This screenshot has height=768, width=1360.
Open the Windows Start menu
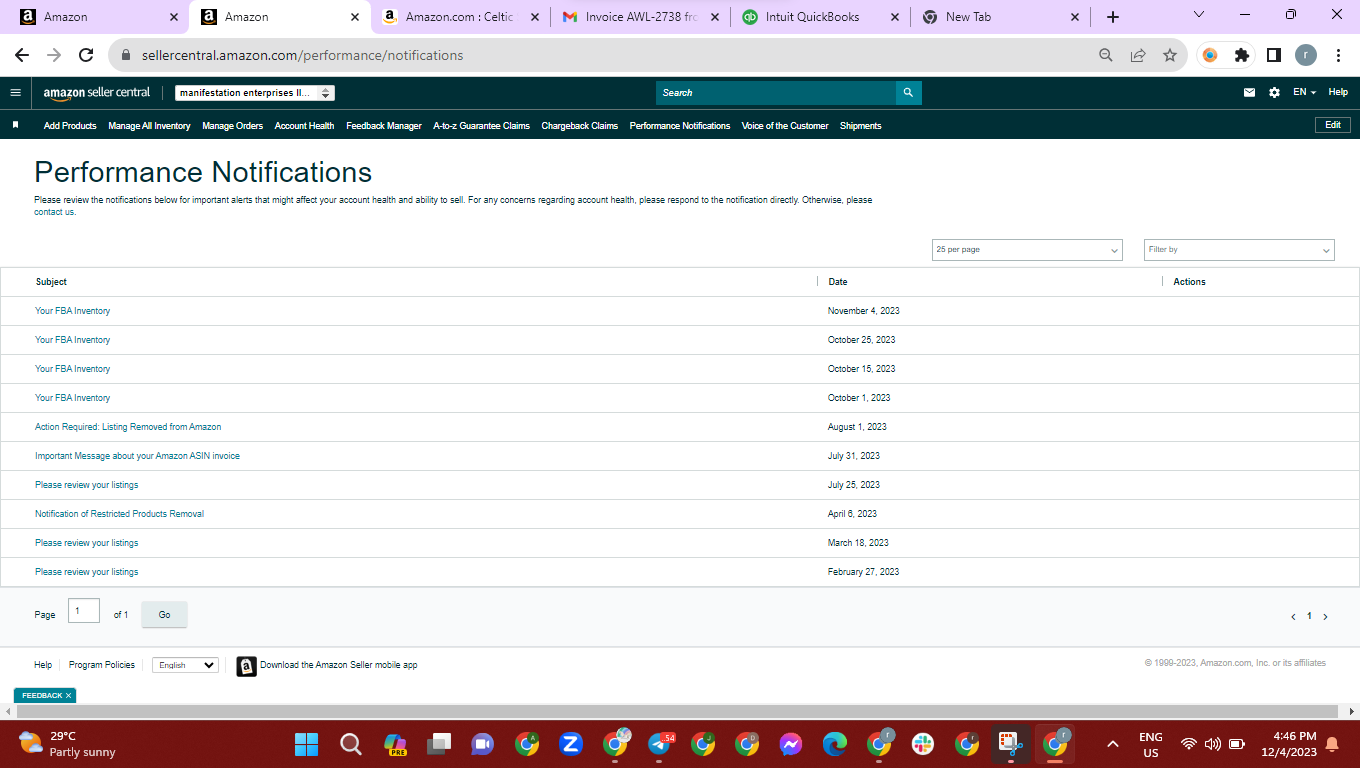pyautogui.click(x=306, y=744)
